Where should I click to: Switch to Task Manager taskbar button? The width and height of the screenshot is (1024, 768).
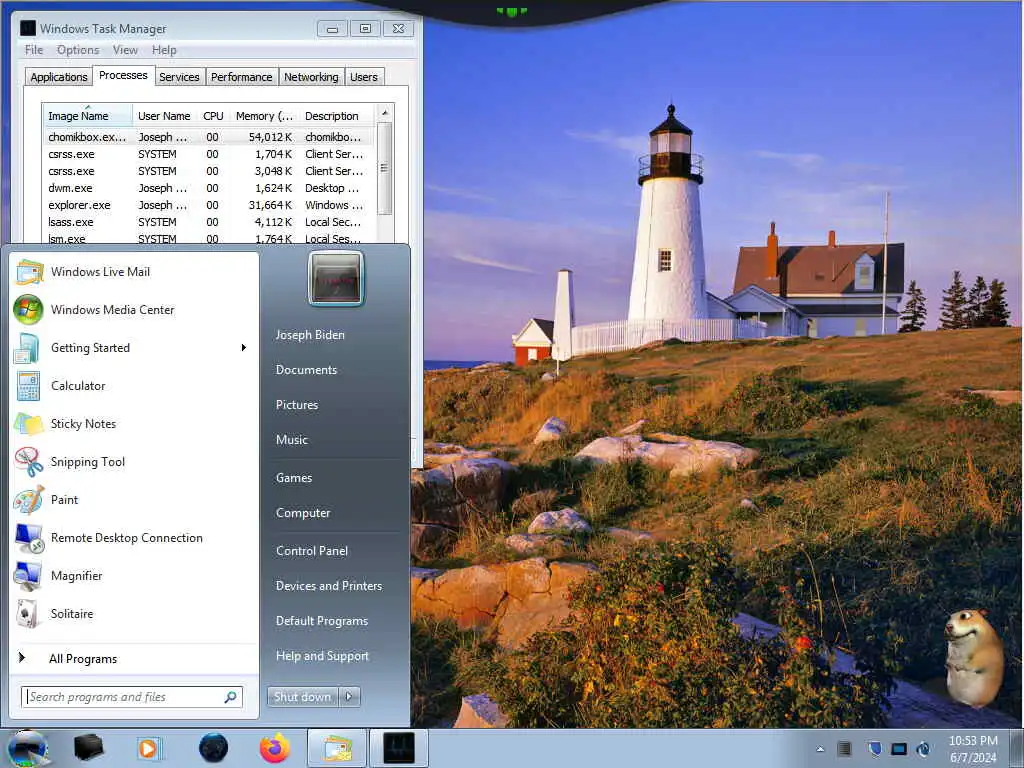(x=398, y=748)
